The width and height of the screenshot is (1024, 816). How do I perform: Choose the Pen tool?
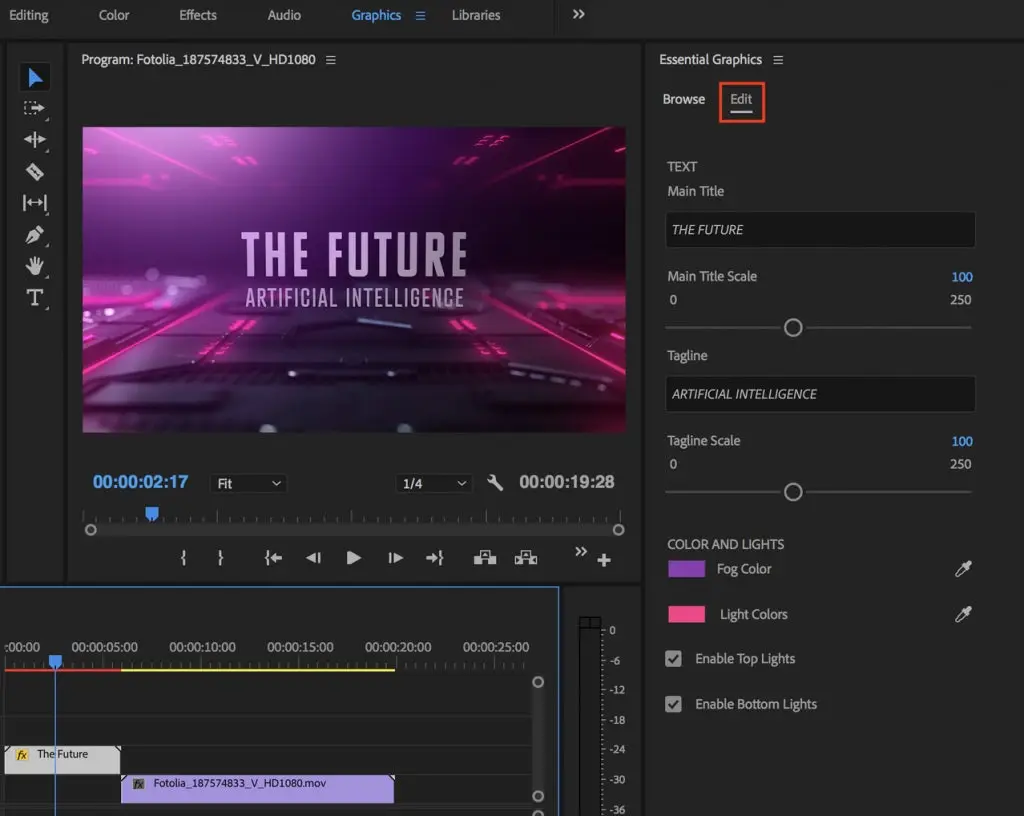coord(35,235)
